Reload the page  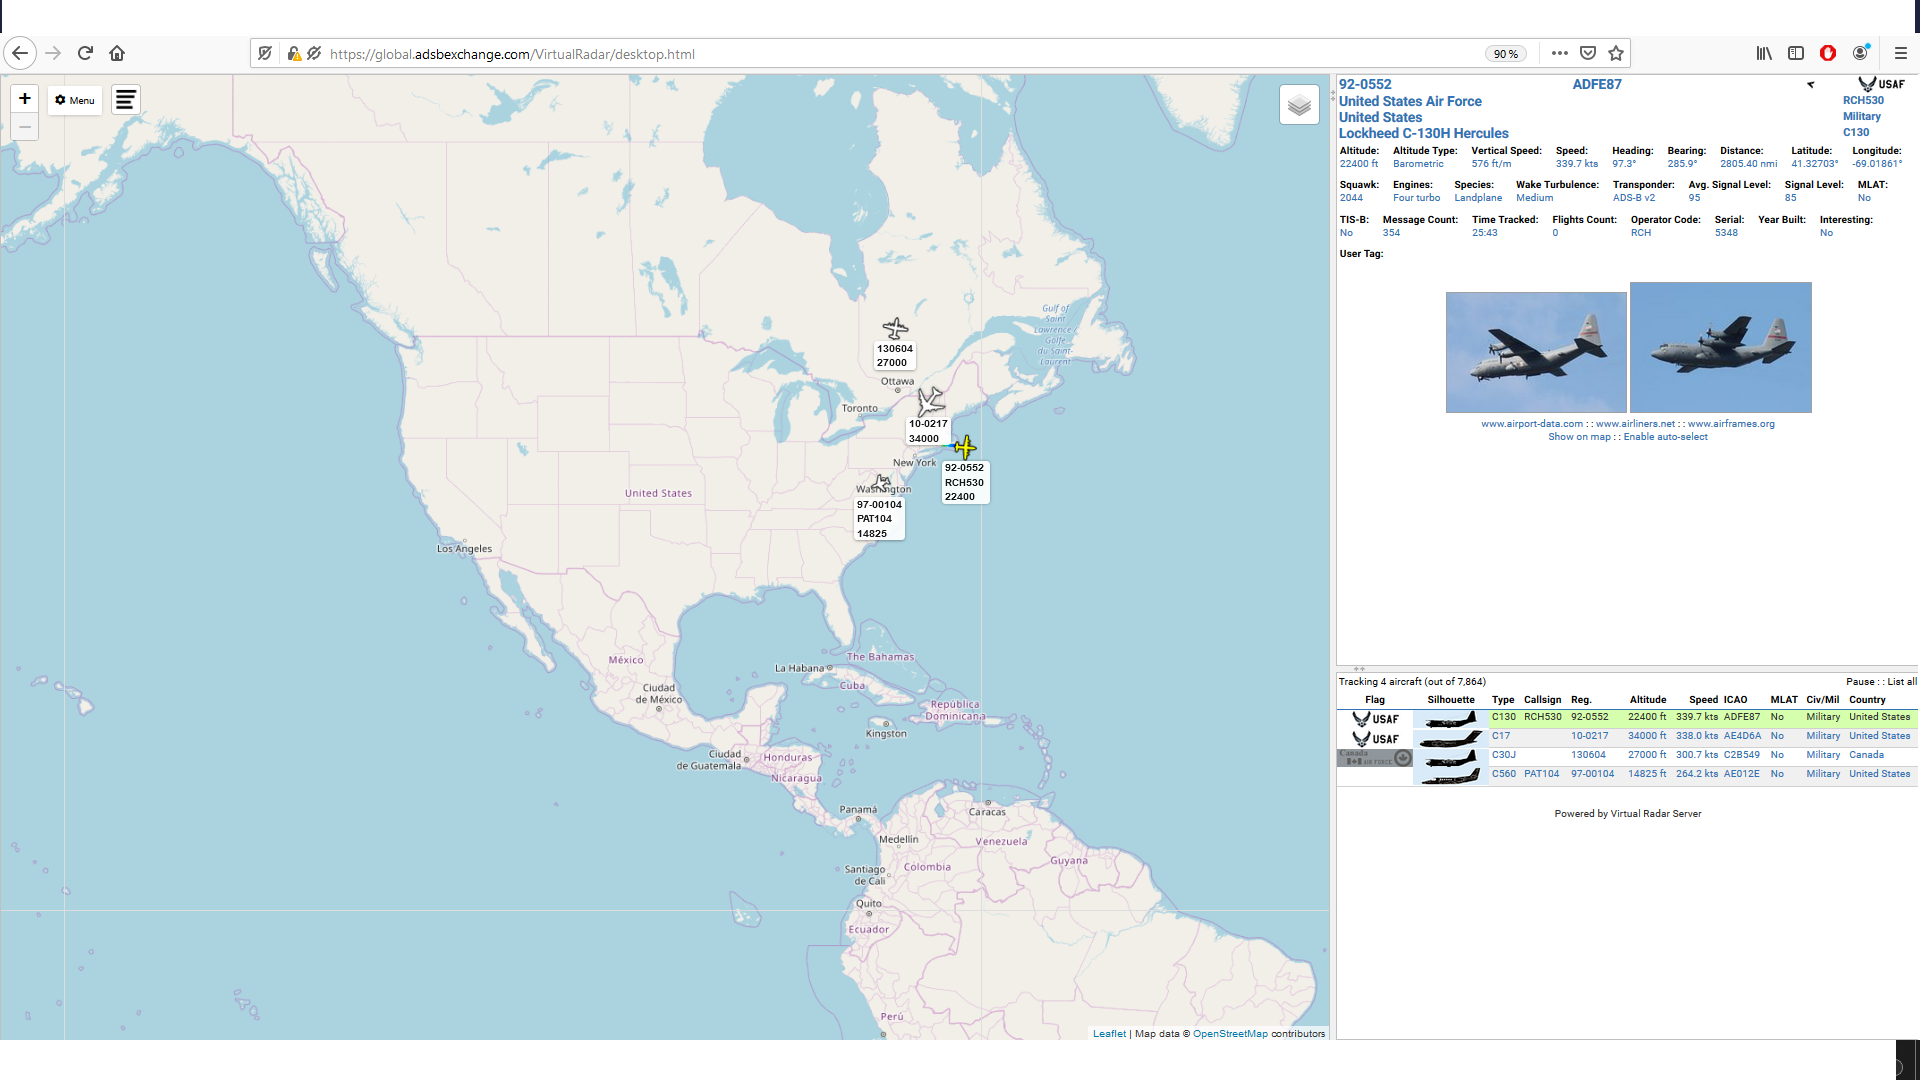pos(85,54)
